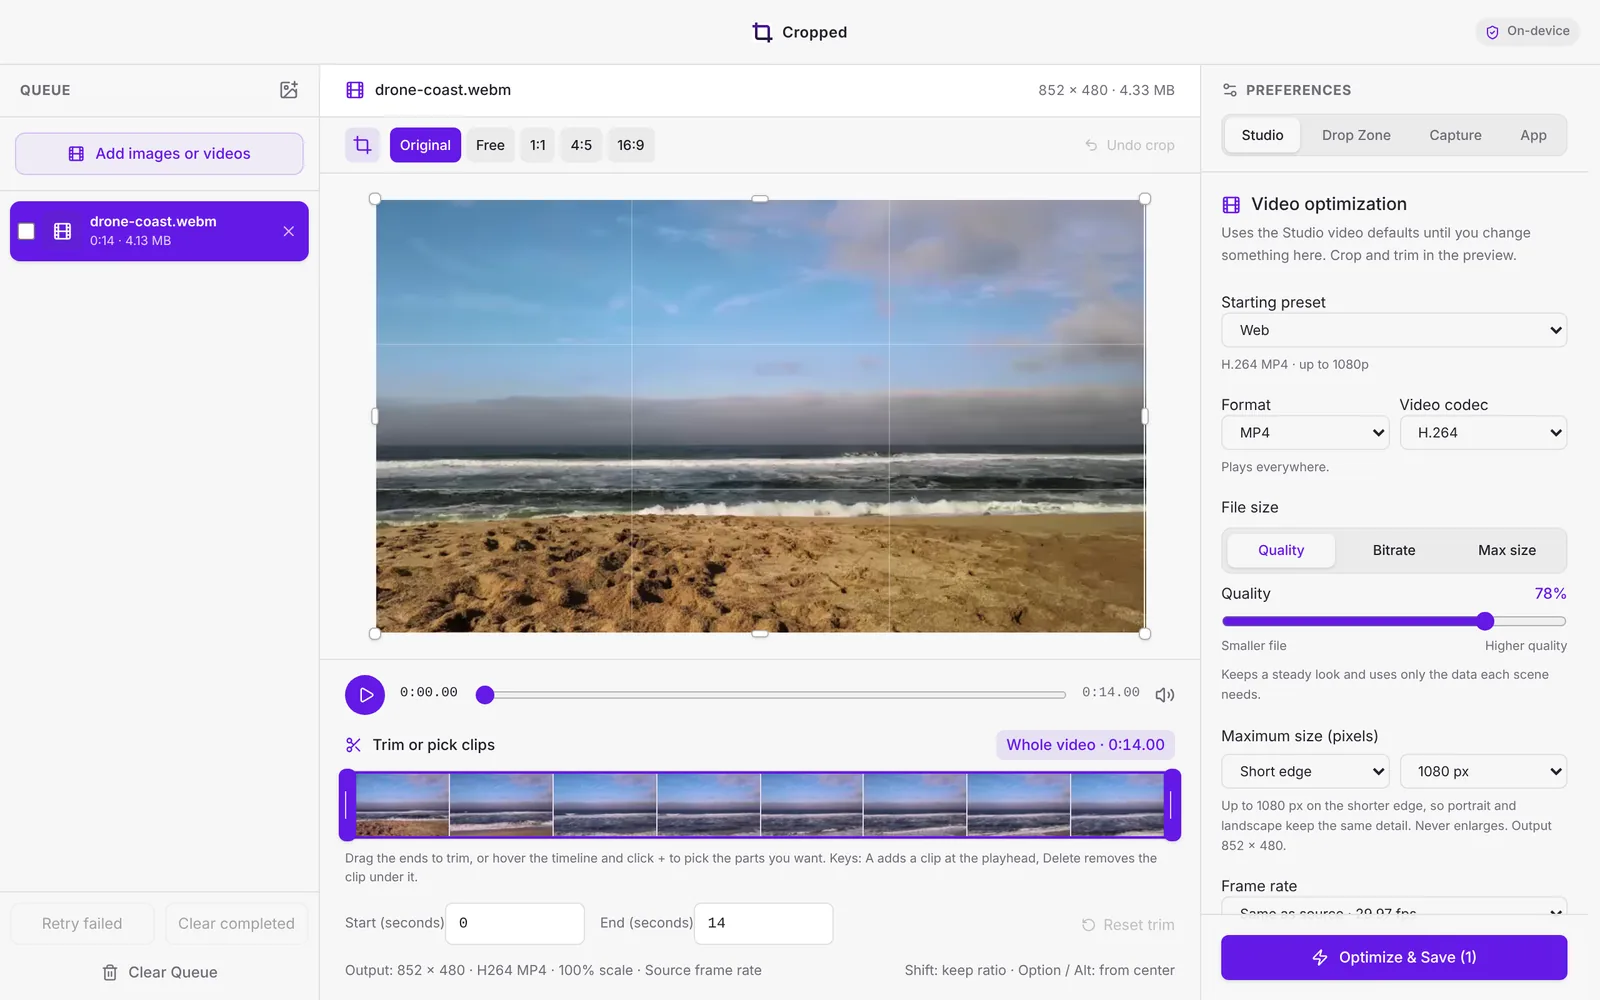Image resolution: width=1600 pixels, height=1000 pixels.
Task: Click the left trim handle on timeline
Action: click(347, 805)
